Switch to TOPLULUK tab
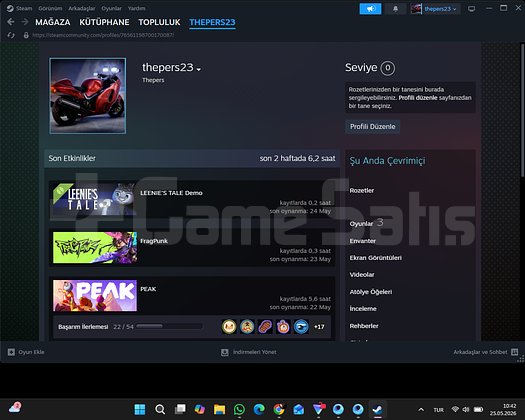The image size is (525, 420). coord(159,22)
